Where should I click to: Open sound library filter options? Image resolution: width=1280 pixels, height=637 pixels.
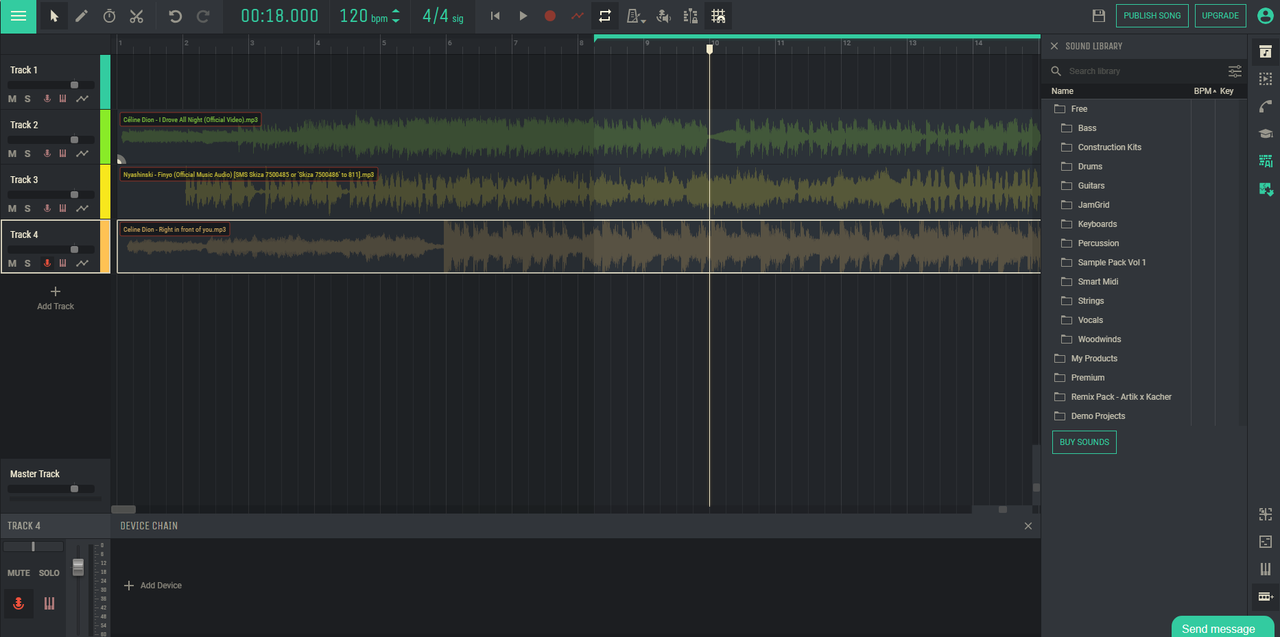coord(1235,71)
